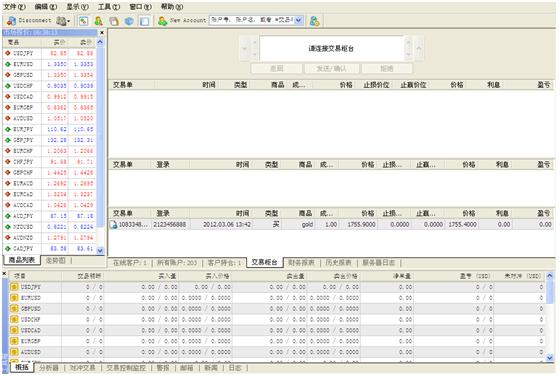Click the USDCAD icon in the summary table
This screenshot has width=560, height=375.
pyautogui.click(x=14, y=330)
